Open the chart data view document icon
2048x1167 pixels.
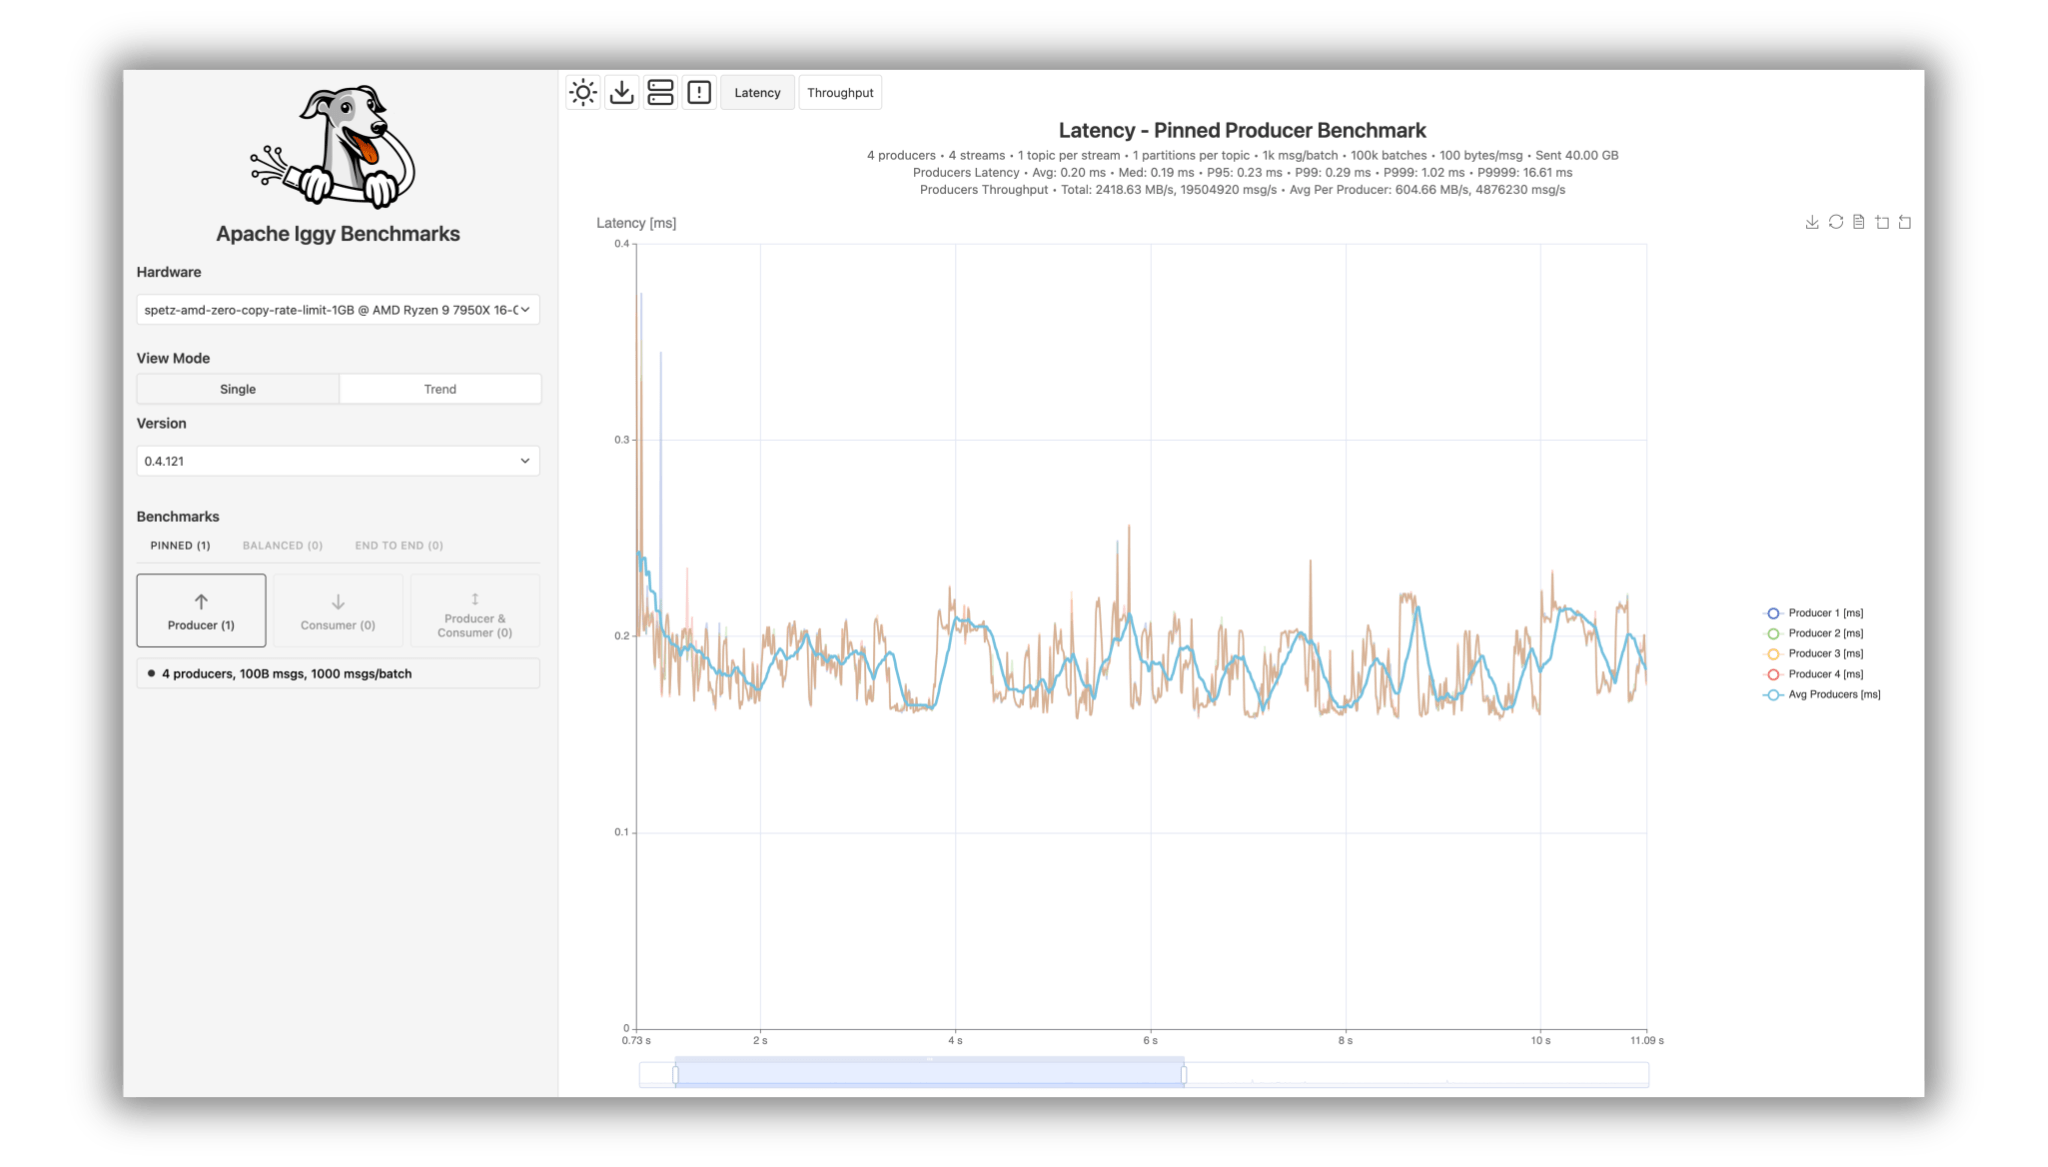(1859, 222)
